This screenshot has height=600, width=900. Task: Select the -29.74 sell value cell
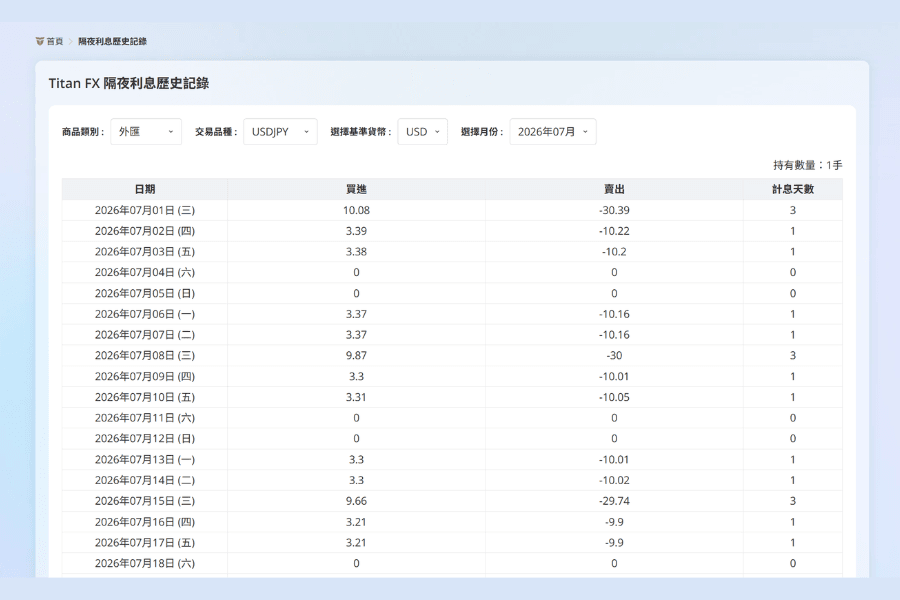coord(614,501)
